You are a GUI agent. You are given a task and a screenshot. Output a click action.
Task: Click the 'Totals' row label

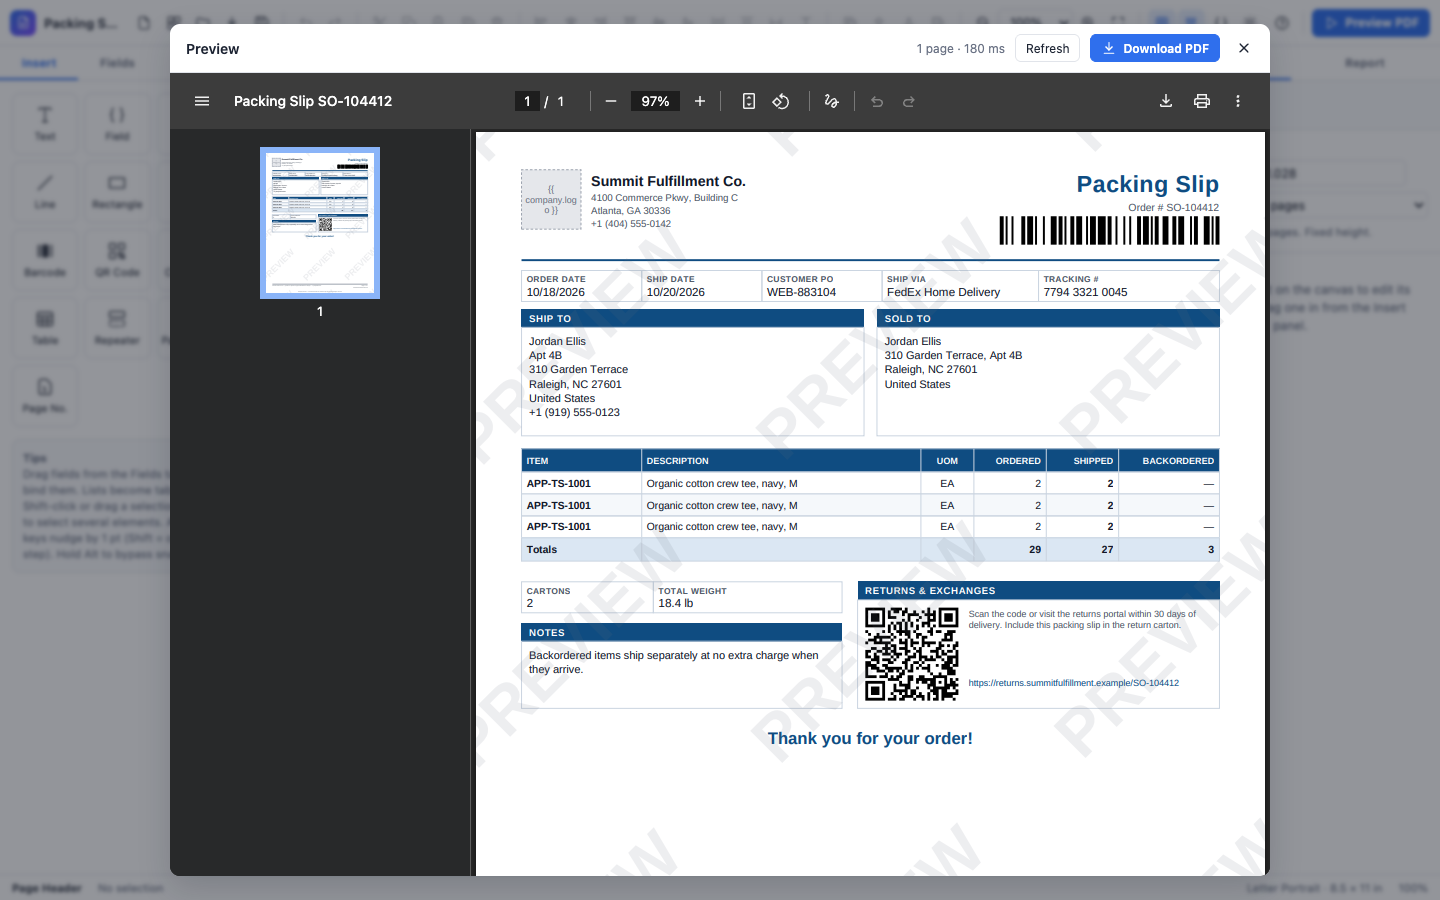pos(542,549)
